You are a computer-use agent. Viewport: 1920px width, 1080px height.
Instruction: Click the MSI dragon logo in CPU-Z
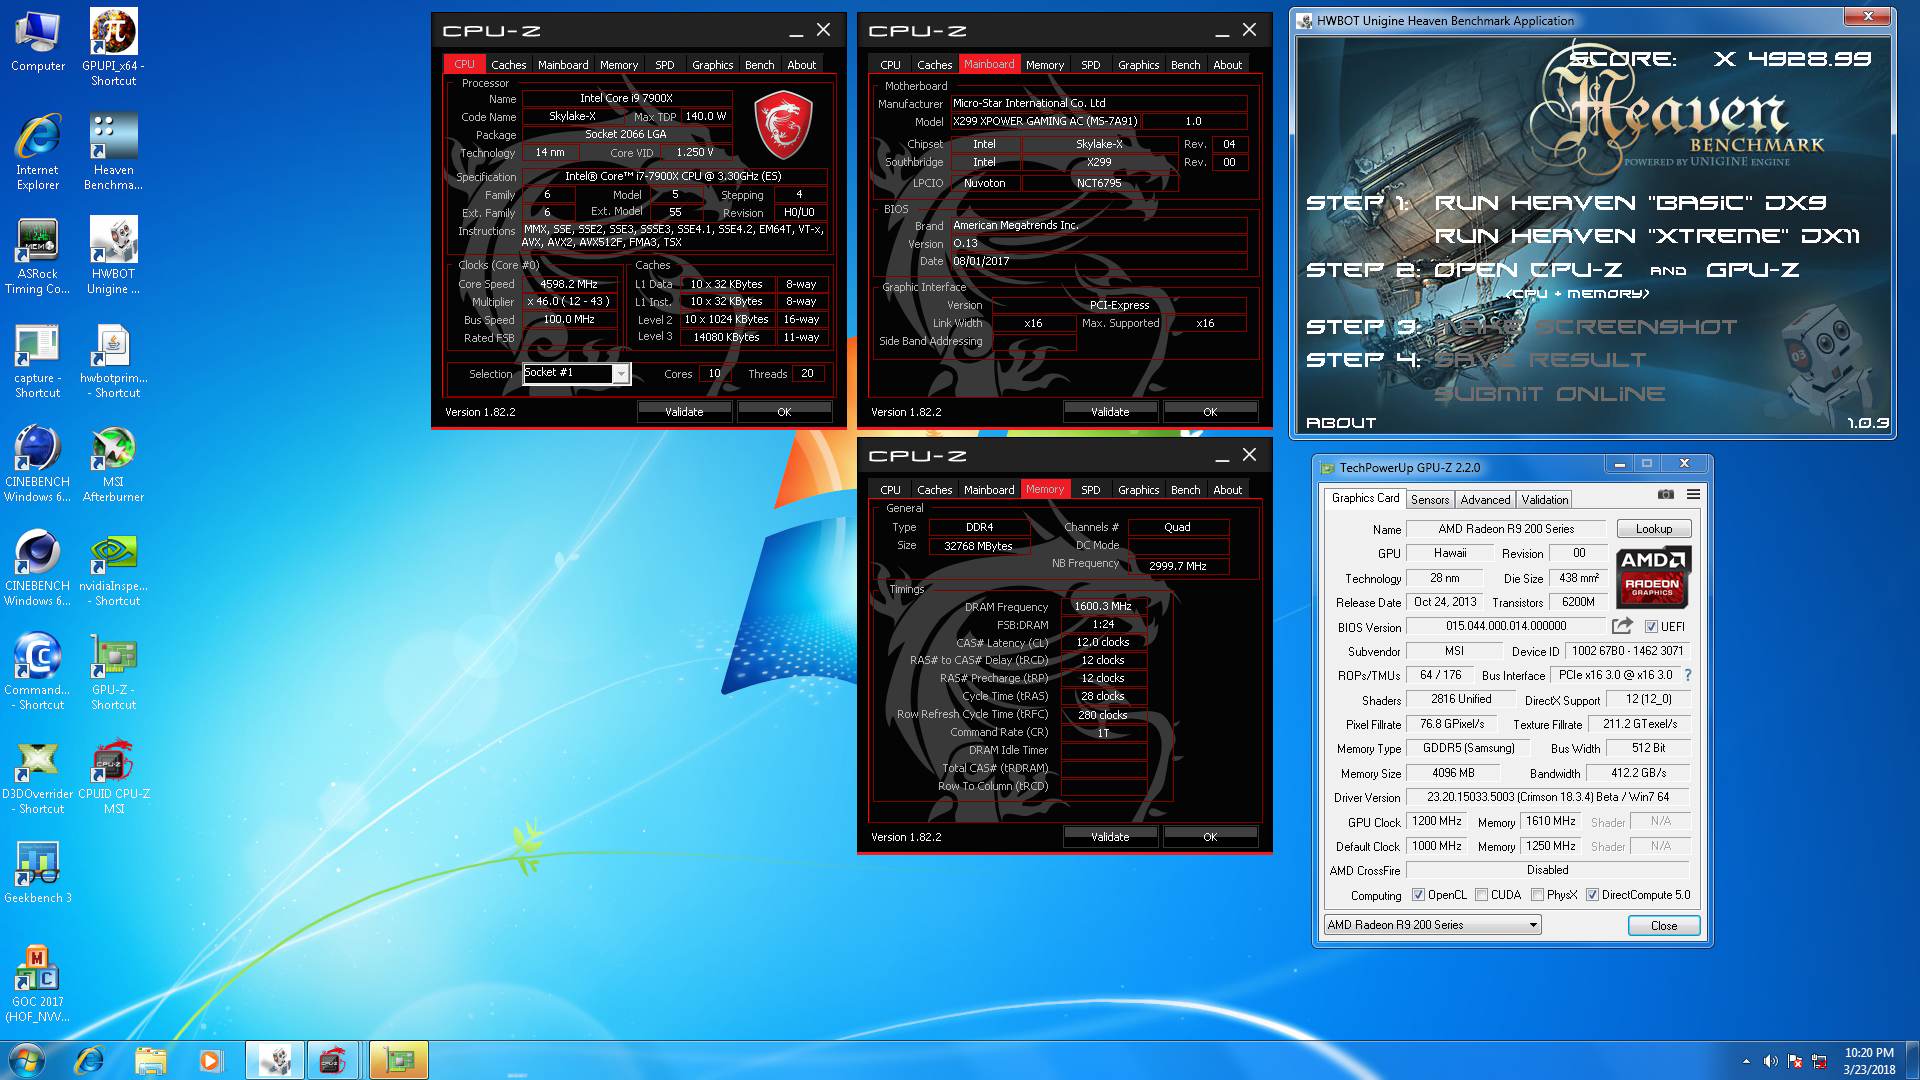782,125
